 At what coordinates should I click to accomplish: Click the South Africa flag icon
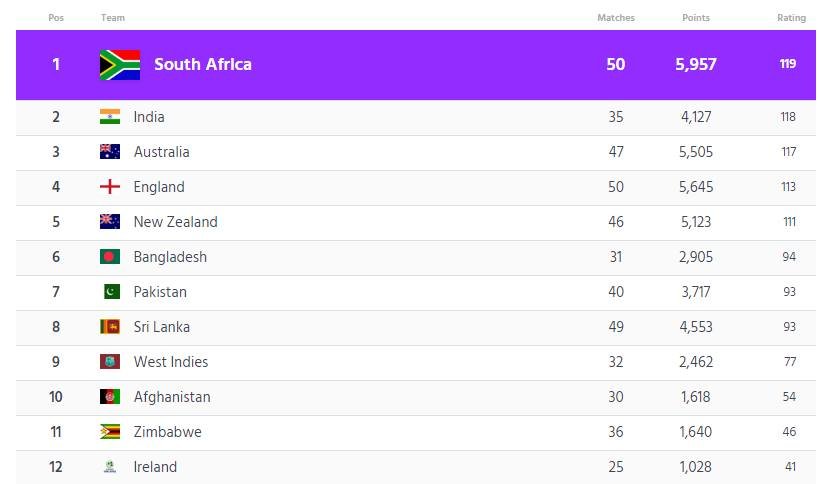click(x=120, y=65)
